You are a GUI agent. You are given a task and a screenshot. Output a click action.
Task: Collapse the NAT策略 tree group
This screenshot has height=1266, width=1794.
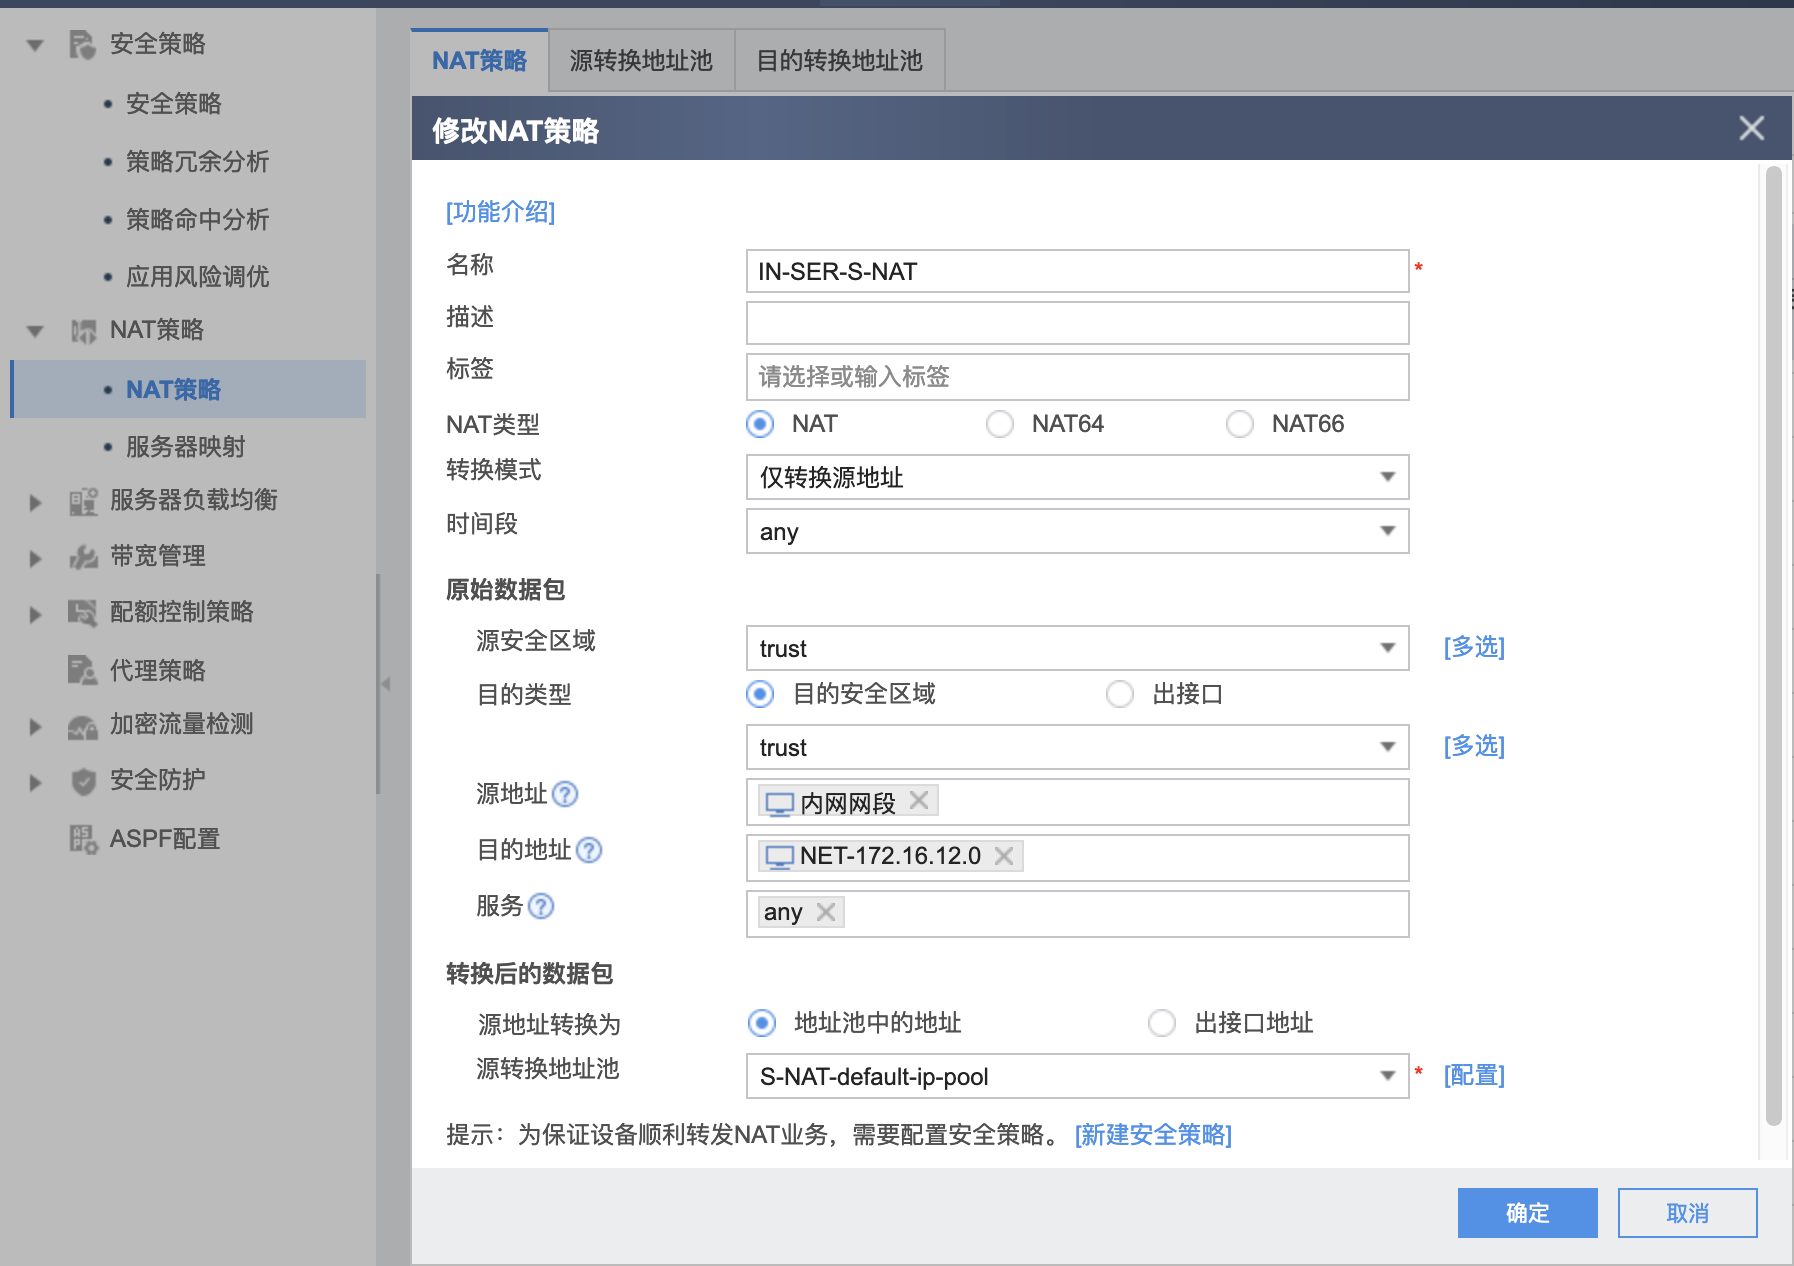point(35,331)
